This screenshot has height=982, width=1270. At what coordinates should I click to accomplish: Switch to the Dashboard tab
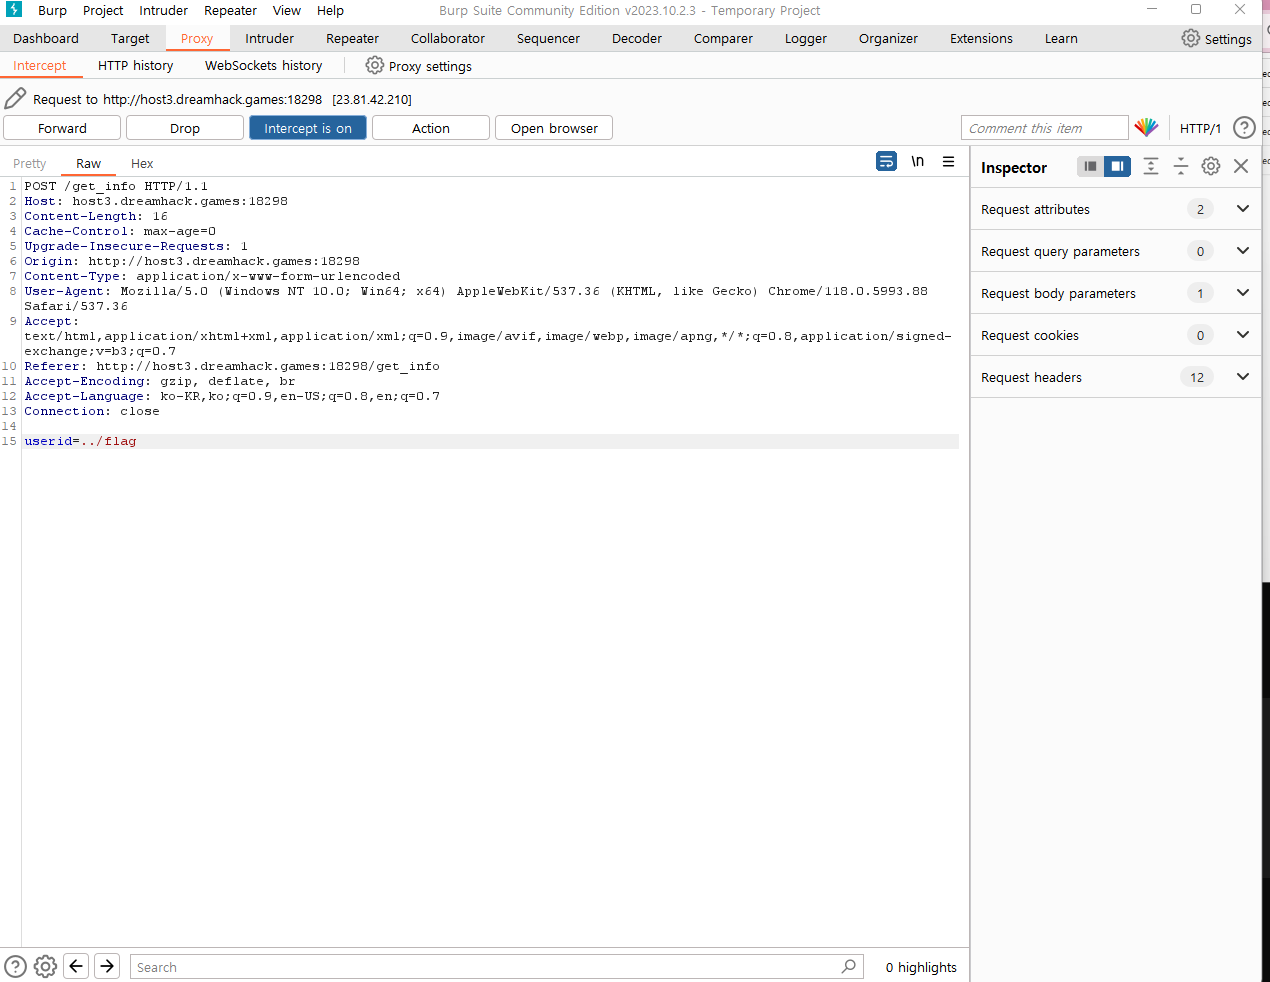tap(46, 38)
